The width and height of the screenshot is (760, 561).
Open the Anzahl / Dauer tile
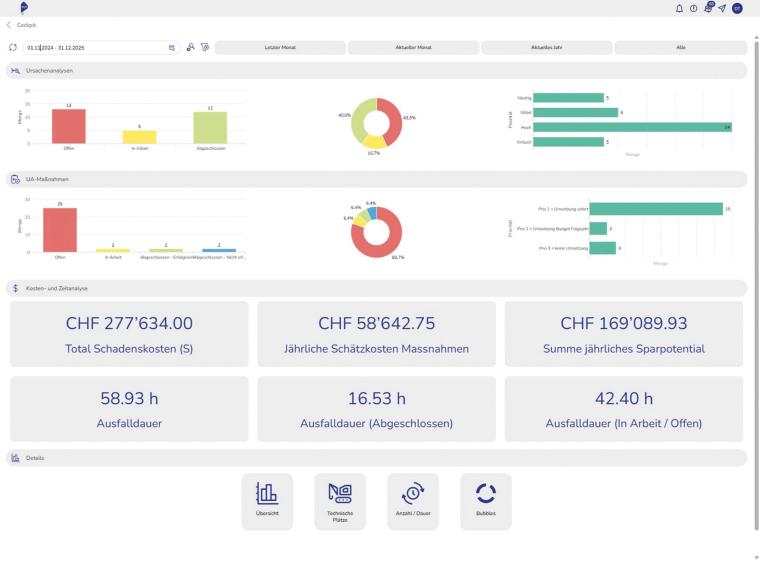coord(413,501)
